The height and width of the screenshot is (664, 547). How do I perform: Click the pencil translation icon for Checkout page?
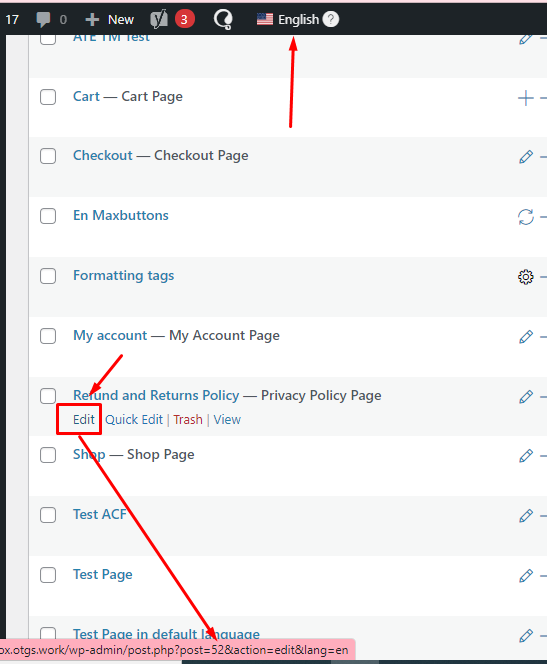click(x=525, y=157)
